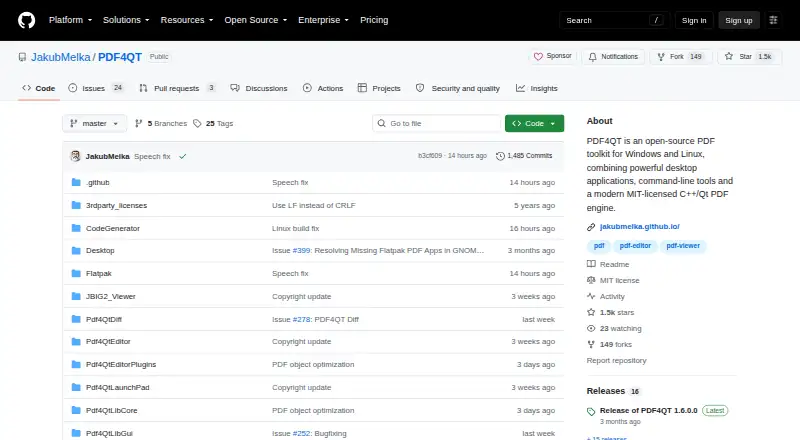The height and width of the screenshot is (440, 800).
Task: Expand the Platform menu
Action: point(70,20)
